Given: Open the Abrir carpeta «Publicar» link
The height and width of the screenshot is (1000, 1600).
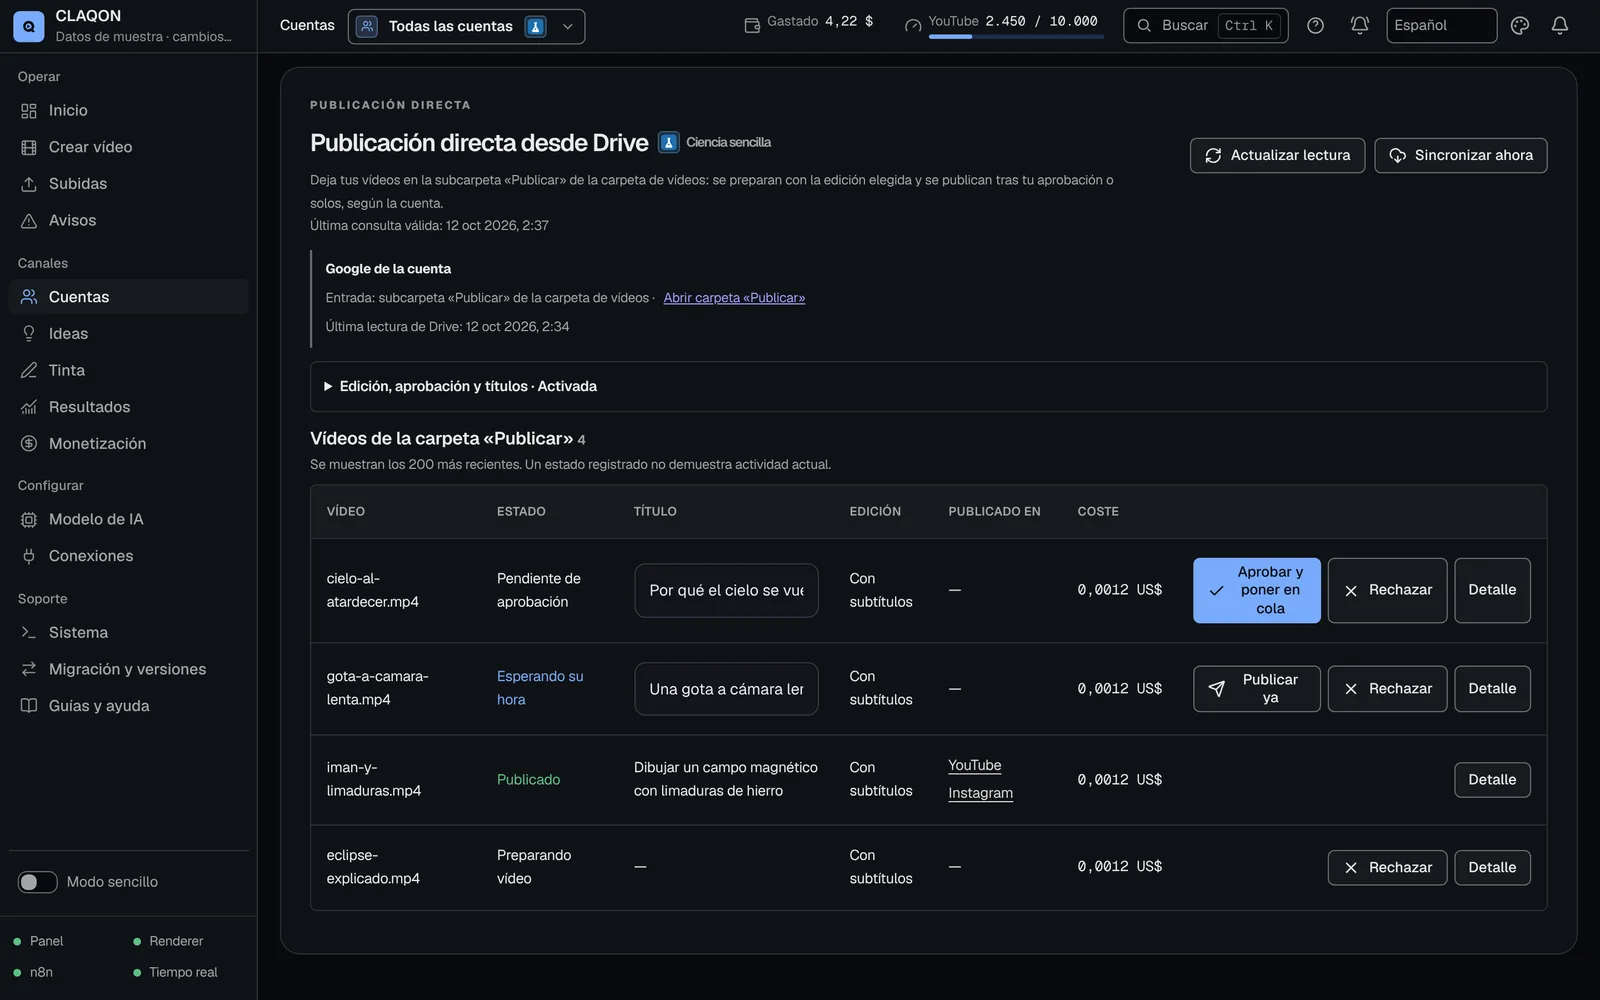Looking at the screenshot, I should pos(734,298).
